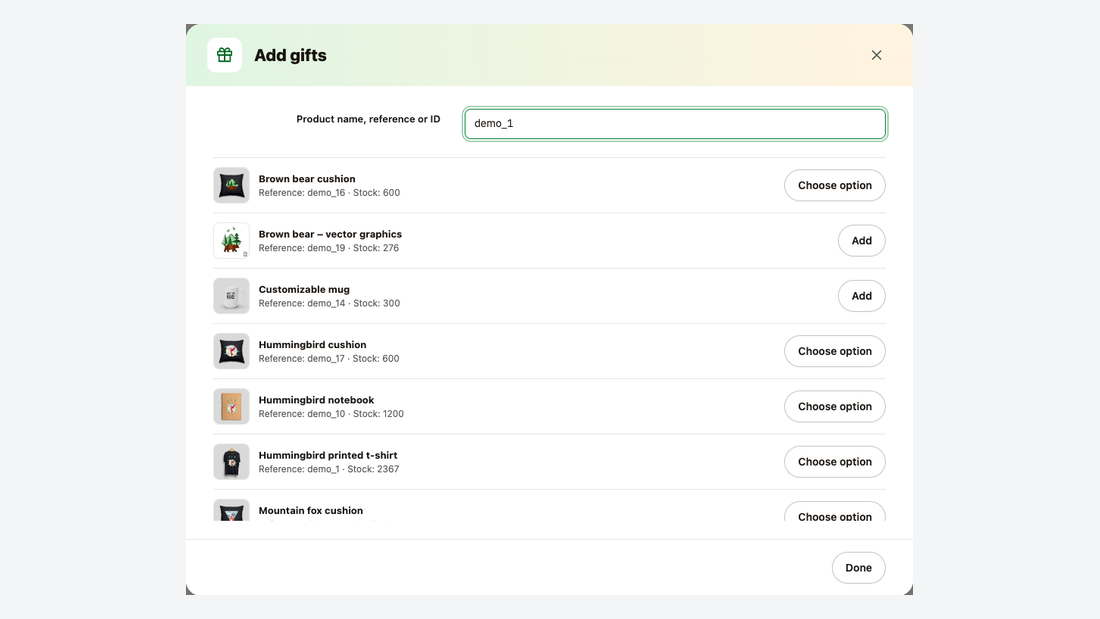Select the 'Mountain fox cushion' product name
1100x619 pixels.
(x=310, y=510)
